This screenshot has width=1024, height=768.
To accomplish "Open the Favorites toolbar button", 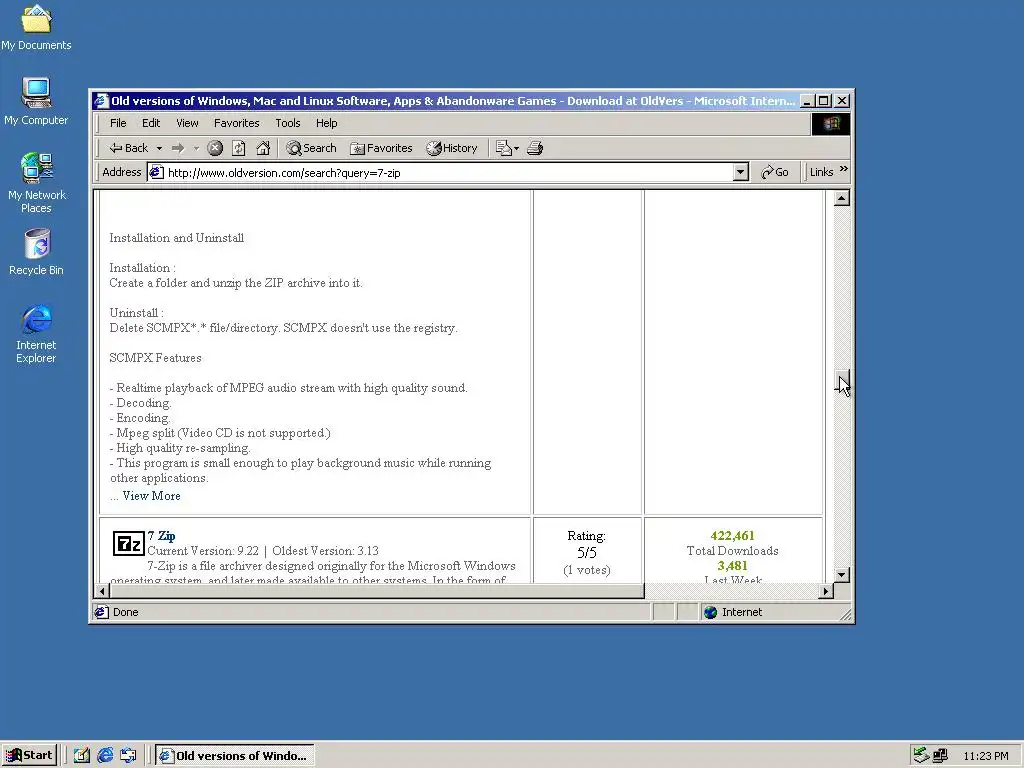I will [x=381, y=148].
